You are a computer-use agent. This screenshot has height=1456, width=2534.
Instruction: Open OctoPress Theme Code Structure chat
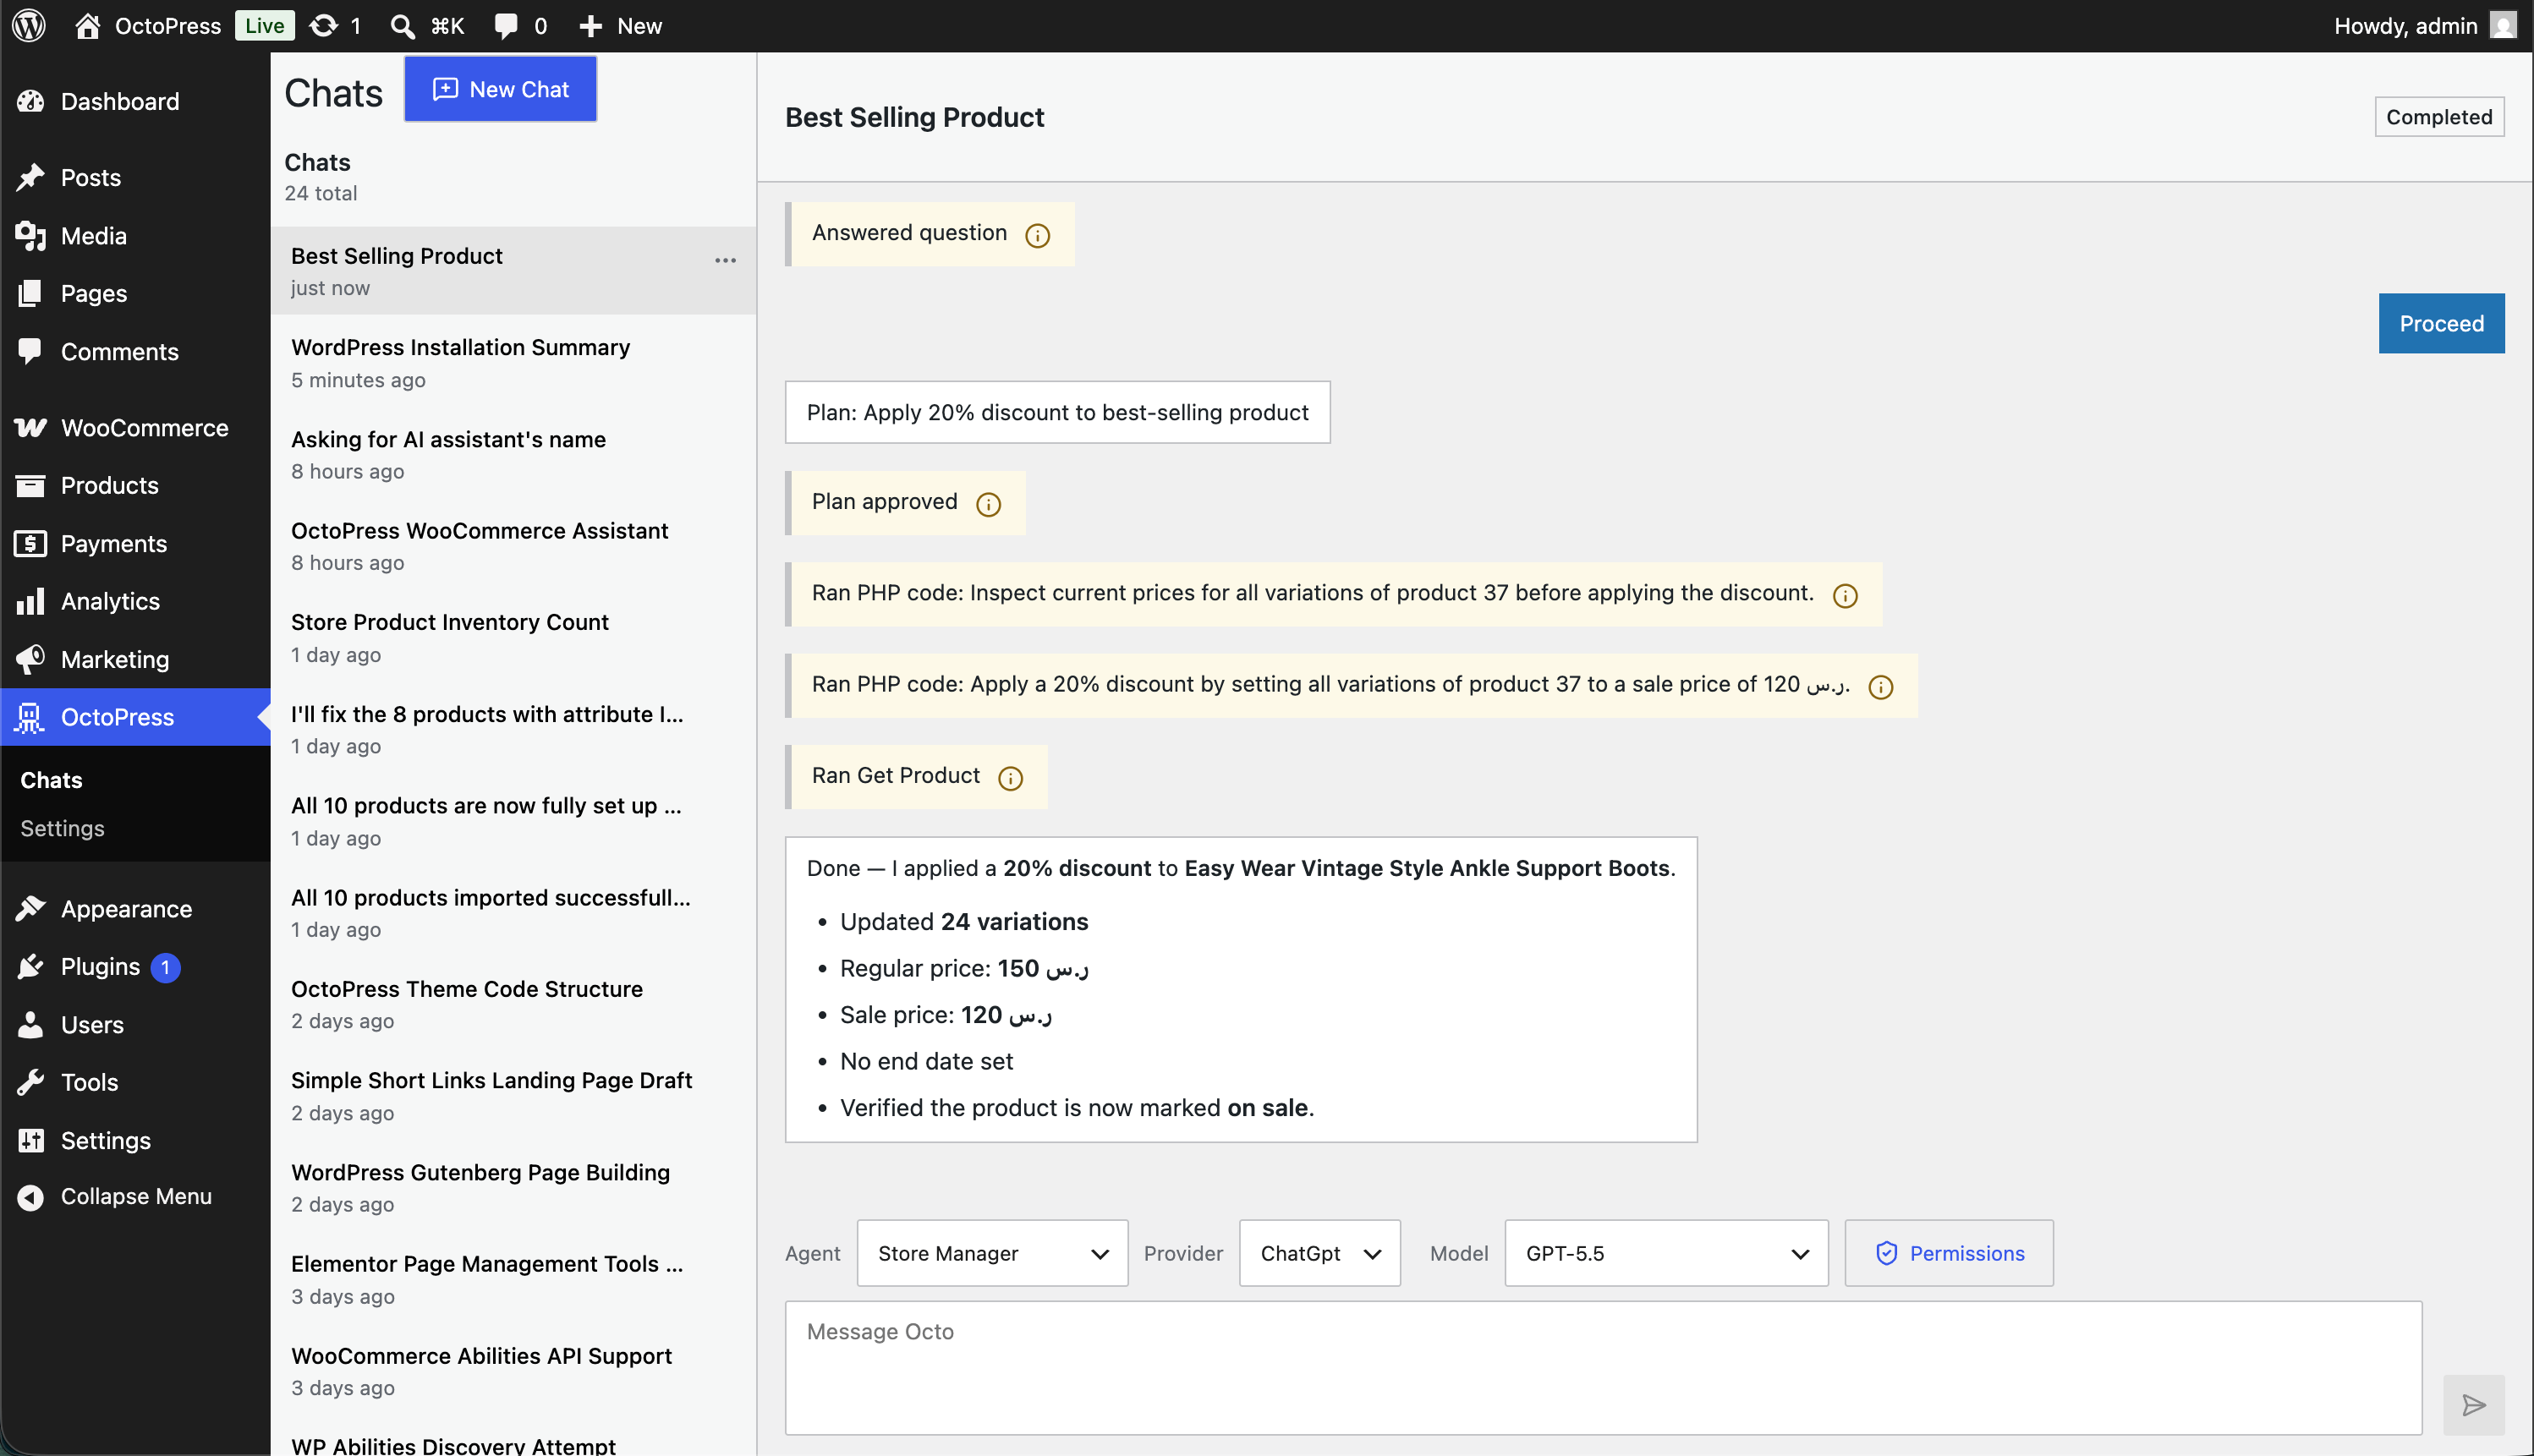[x=513, y=1004]
